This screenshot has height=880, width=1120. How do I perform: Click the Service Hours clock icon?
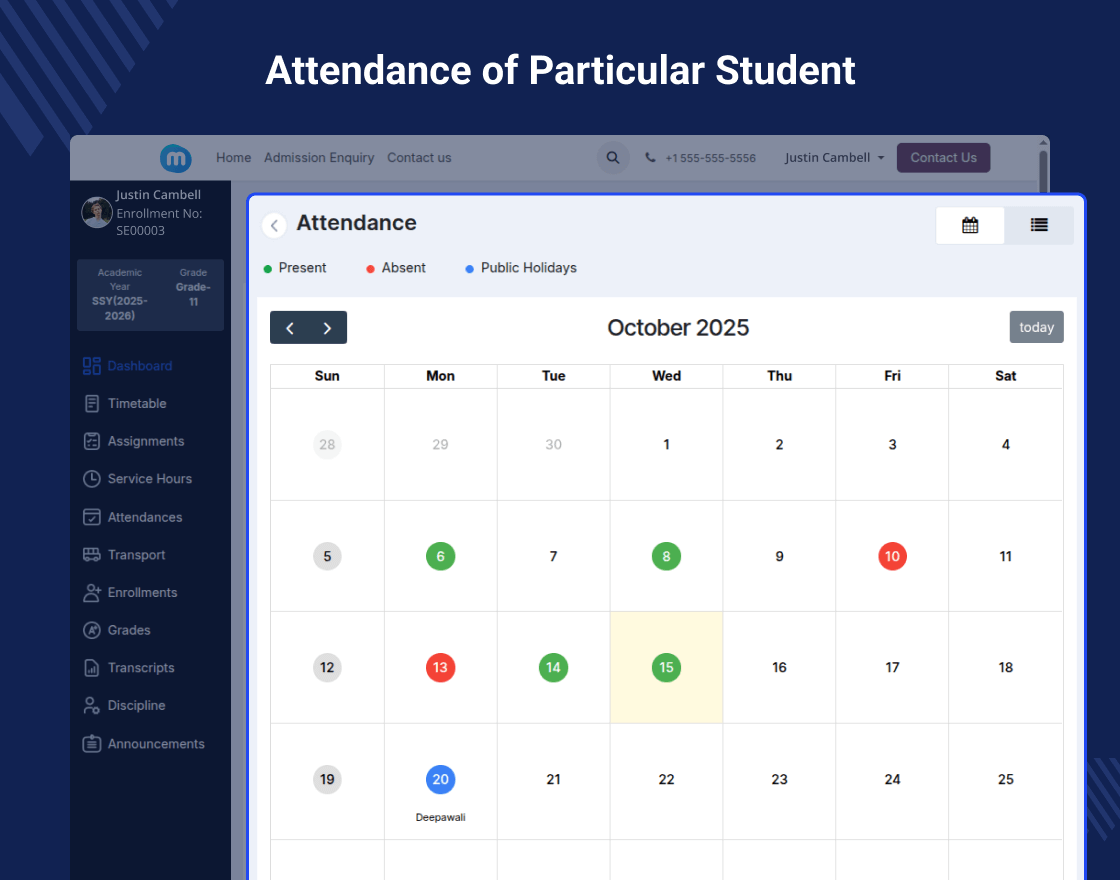click(91, 479)
